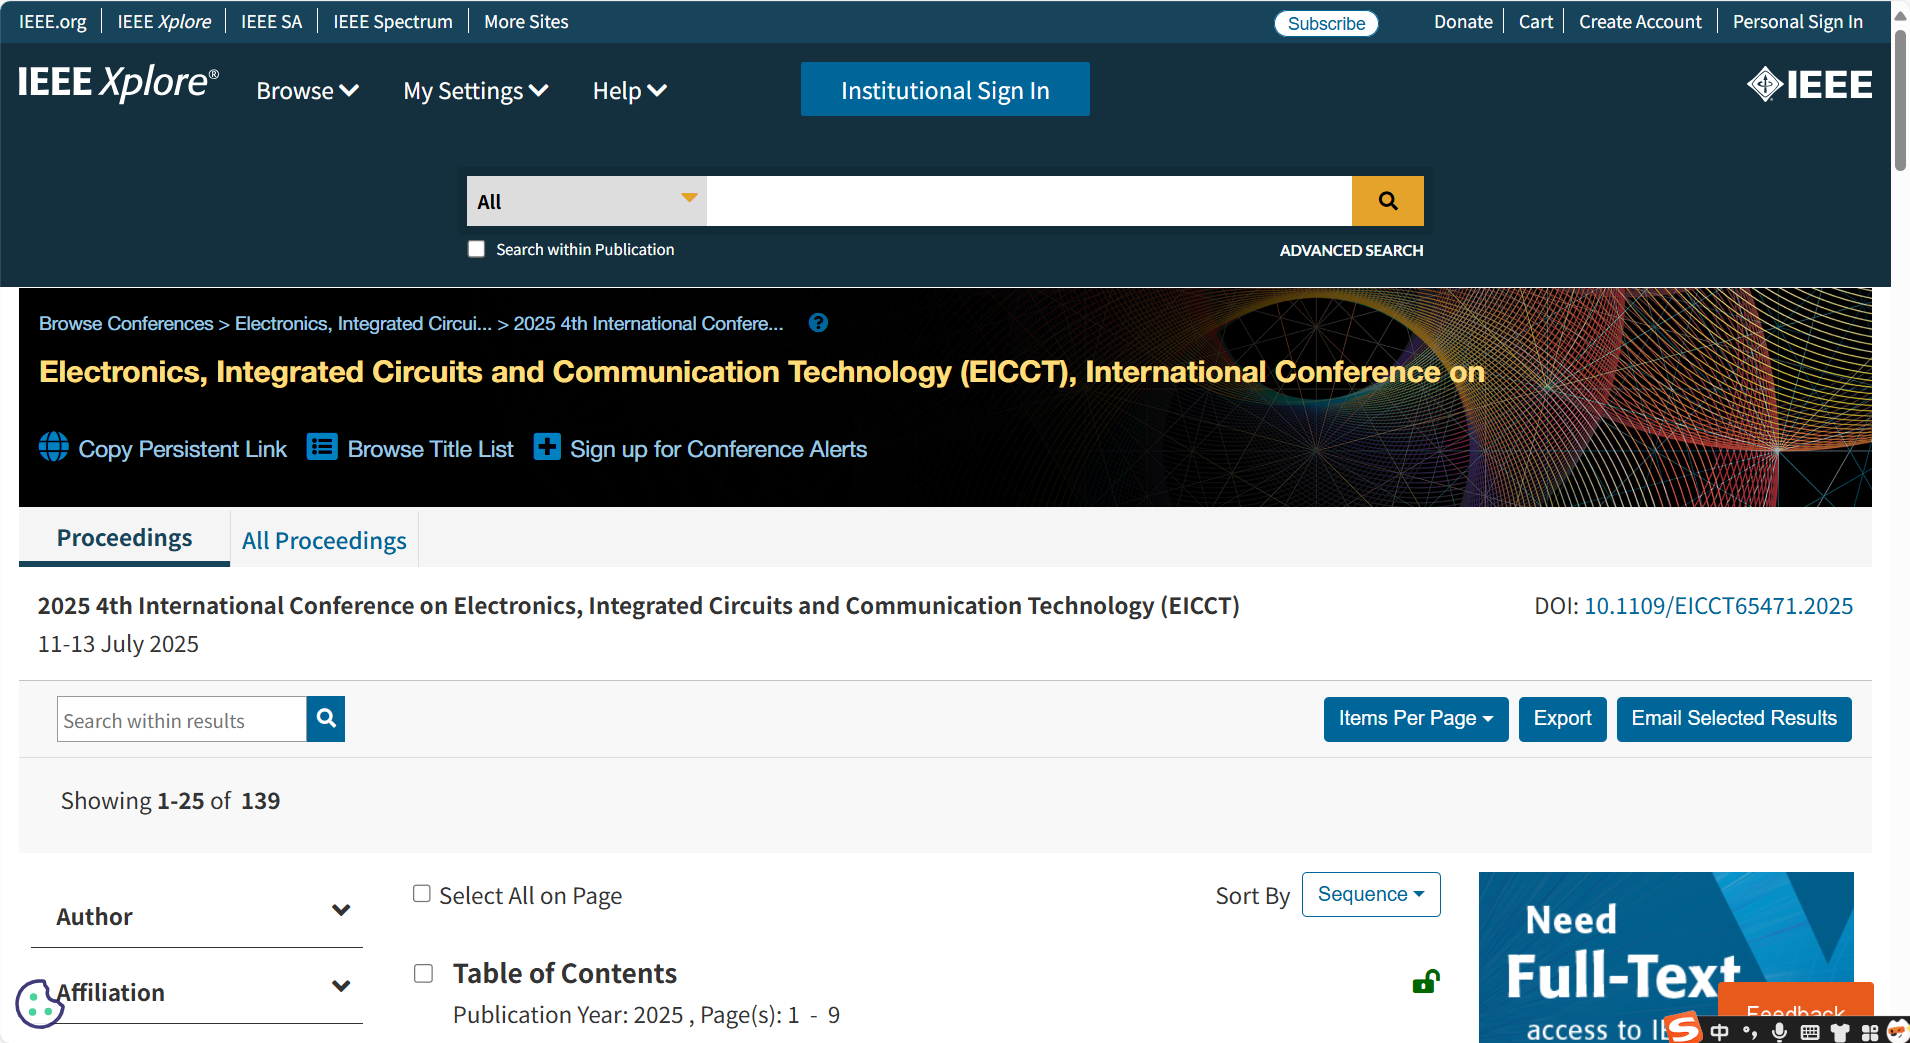
Task: Switch to the All Proceedings tab
Action: (324, 540)
